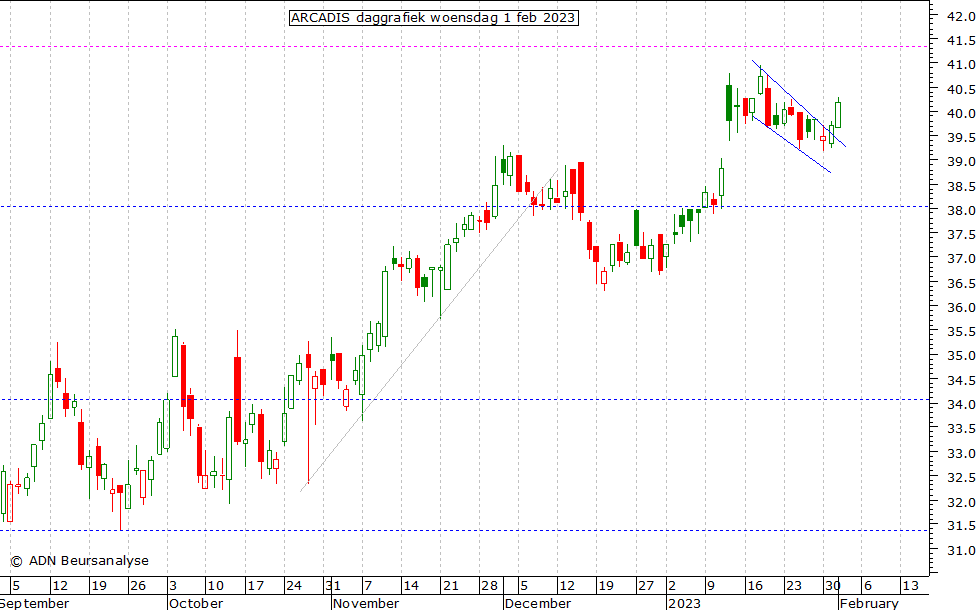This screenshot has height=610, width=980.
Task: Click the date label 17 in October
Action: coord(255,586)
